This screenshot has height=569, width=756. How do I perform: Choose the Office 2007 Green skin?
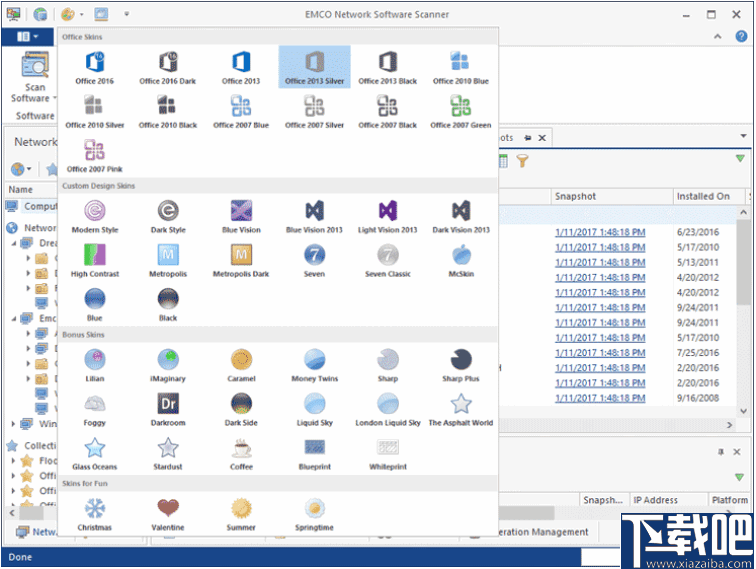click(x=461, y=111)
